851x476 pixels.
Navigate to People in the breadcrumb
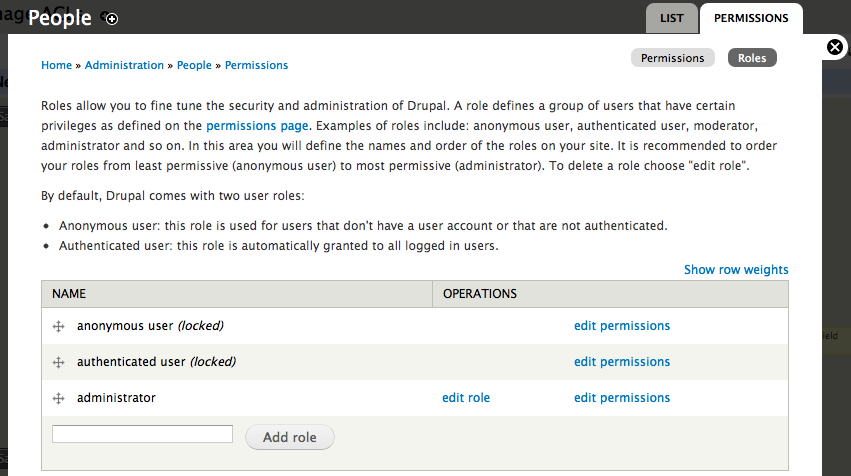[194, 65]
